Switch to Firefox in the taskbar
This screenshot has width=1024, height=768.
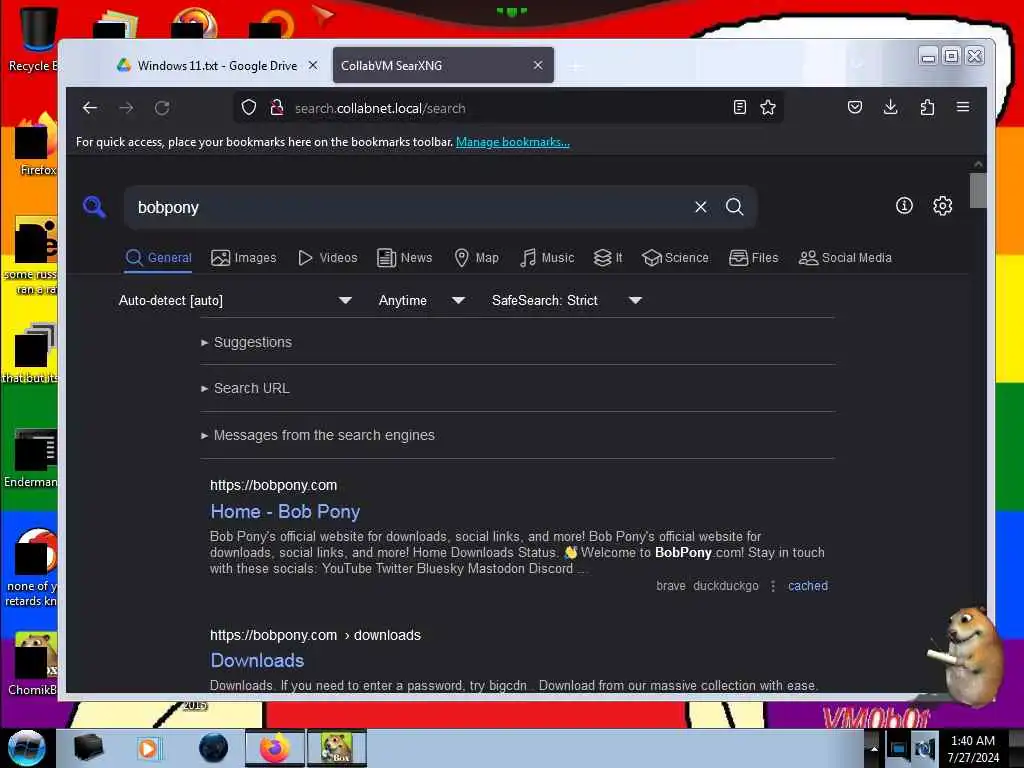(x=274, y=748)
